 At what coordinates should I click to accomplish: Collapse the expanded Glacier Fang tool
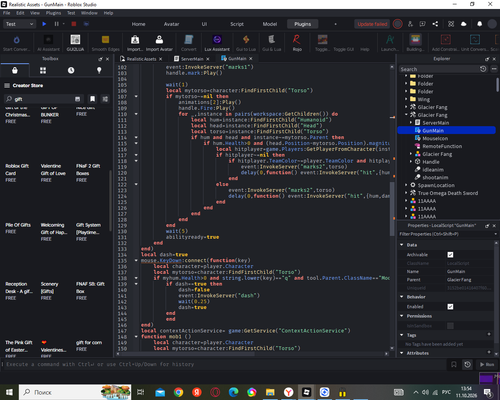406,115
